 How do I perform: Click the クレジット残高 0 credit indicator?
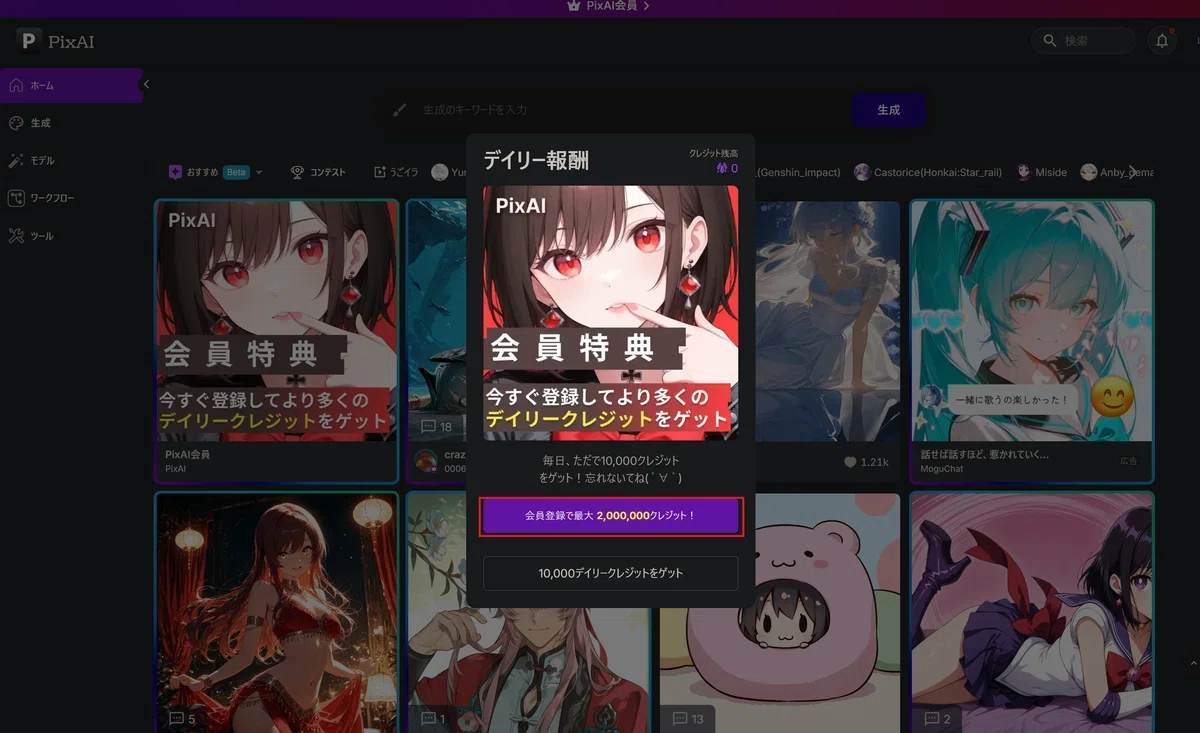pyautogui.click(x=714, y=161)
